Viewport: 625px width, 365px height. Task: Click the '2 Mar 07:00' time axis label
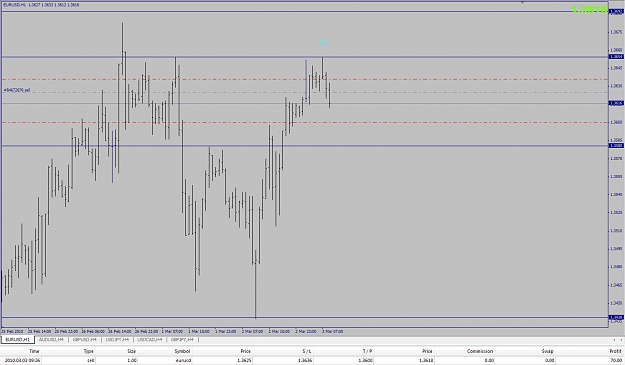(253, 331)
